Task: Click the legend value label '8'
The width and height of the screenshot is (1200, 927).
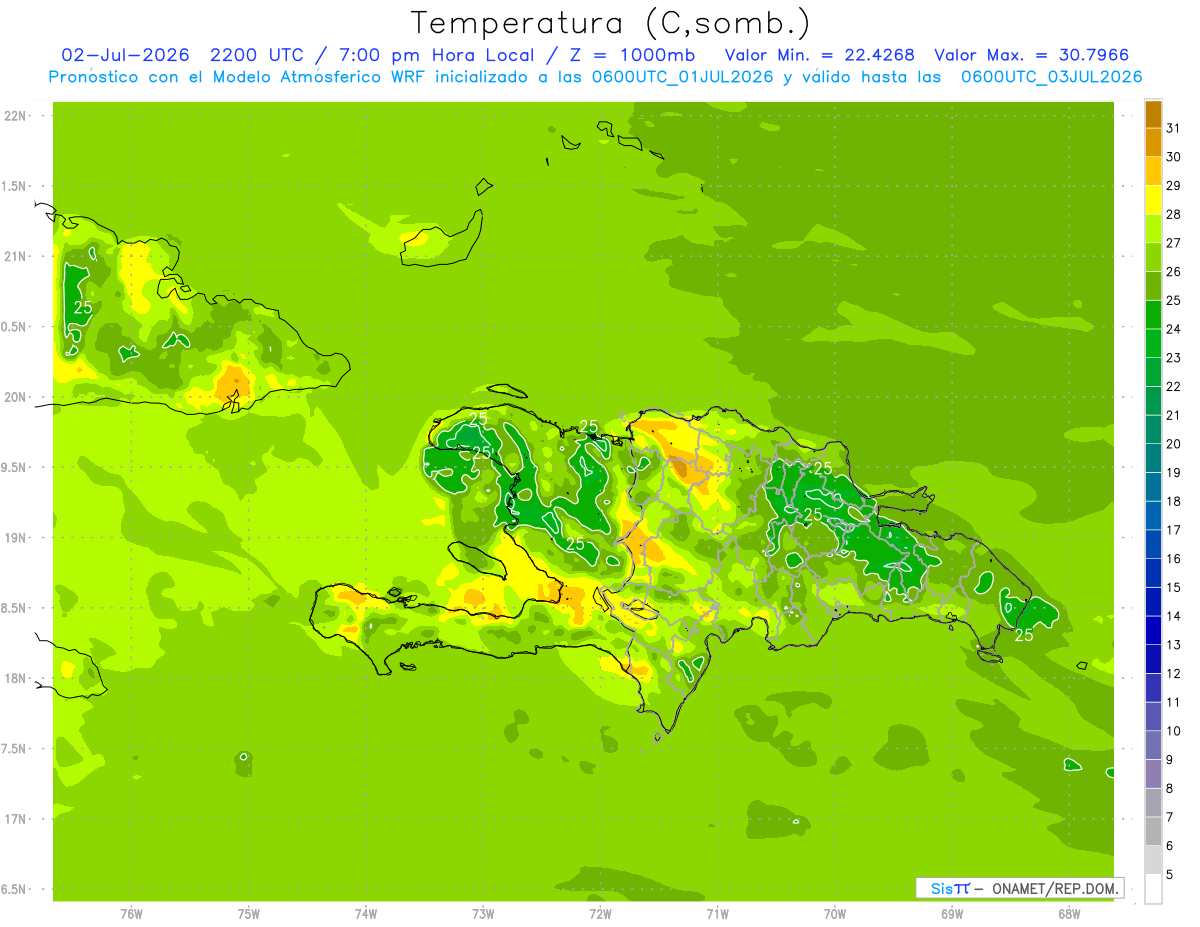Action: pos(1170,788)
